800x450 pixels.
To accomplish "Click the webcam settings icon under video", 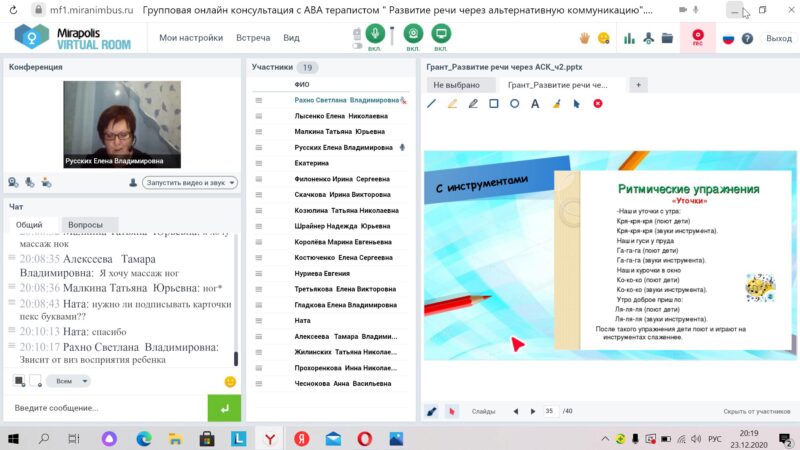I will [x=13, y=182].
